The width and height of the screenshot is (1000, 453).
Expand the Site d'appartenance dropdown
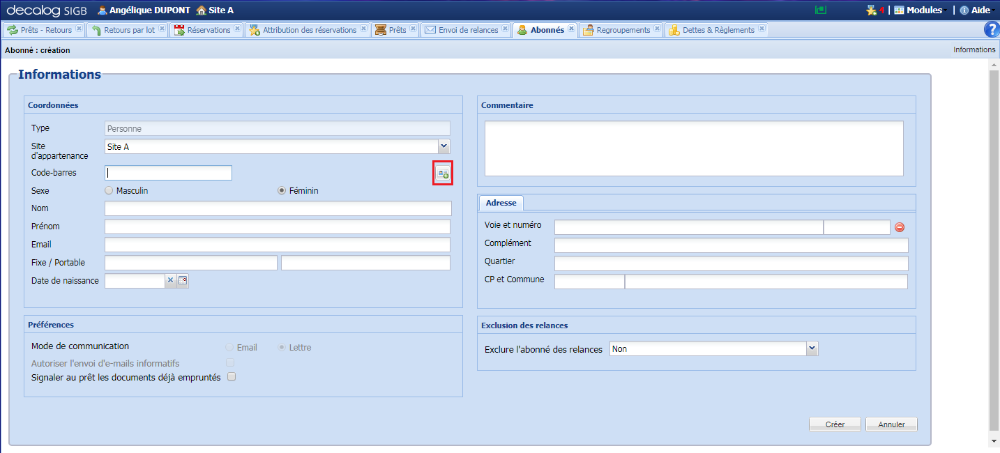(443, 147)
